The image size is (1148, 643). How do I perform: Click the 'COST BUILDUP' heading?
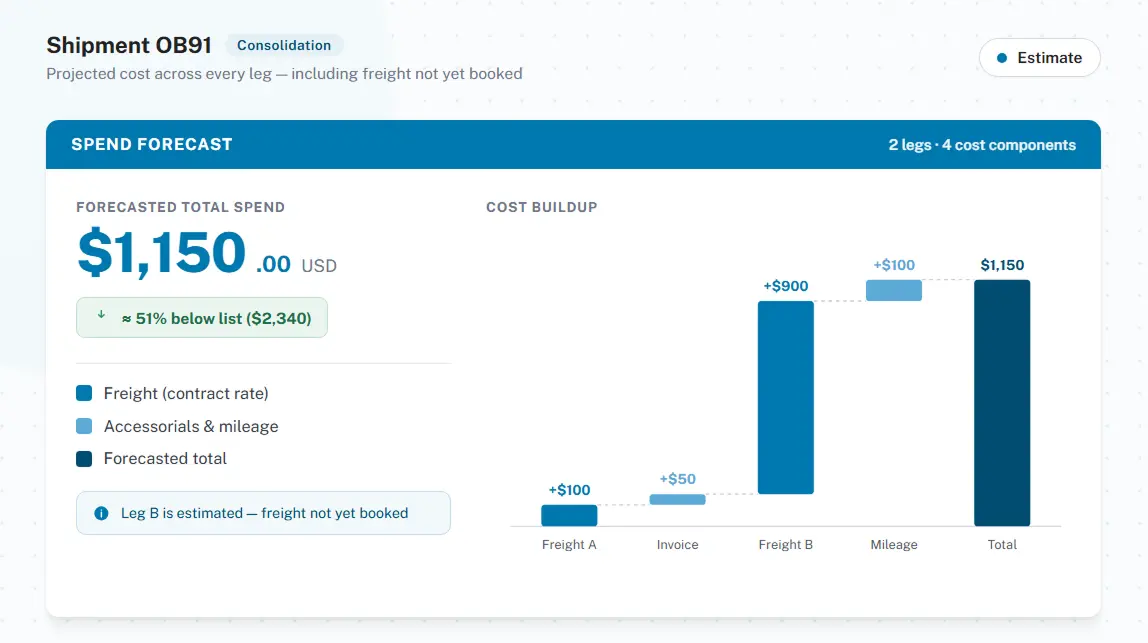point(542,207)
